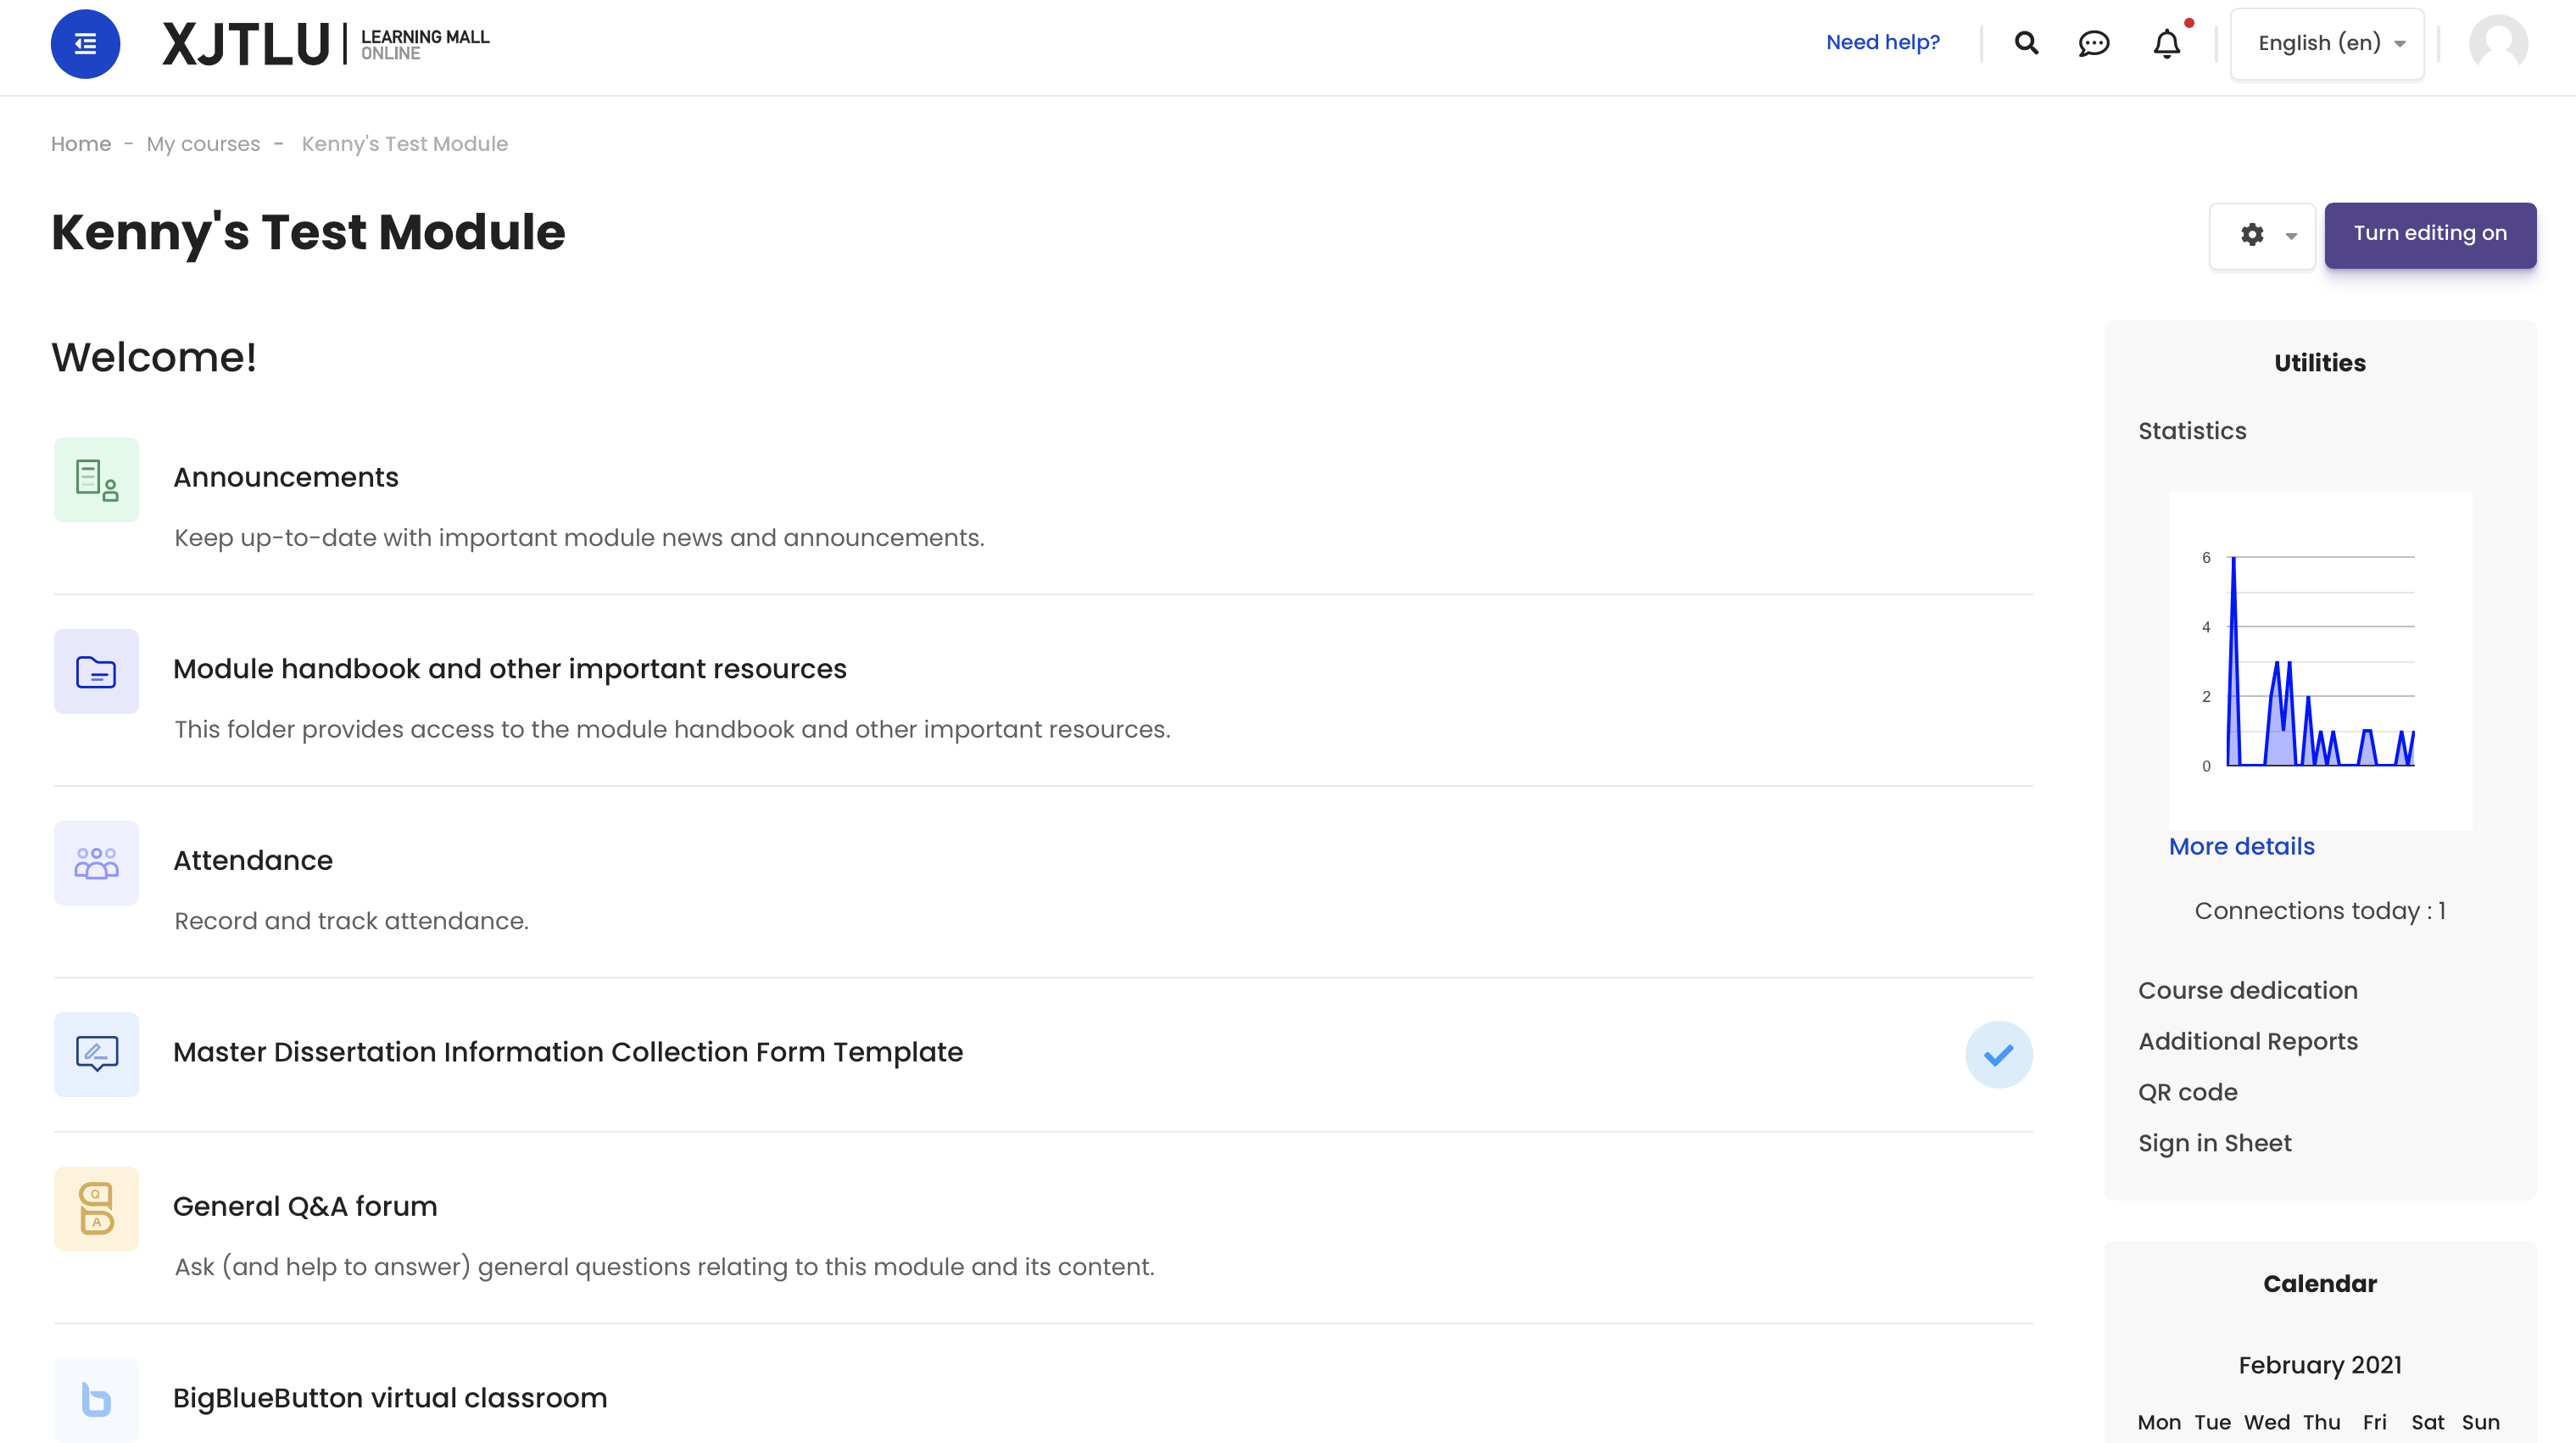Go to Home in the breadcrumb

pyautogui.click(x=81, y=144)
